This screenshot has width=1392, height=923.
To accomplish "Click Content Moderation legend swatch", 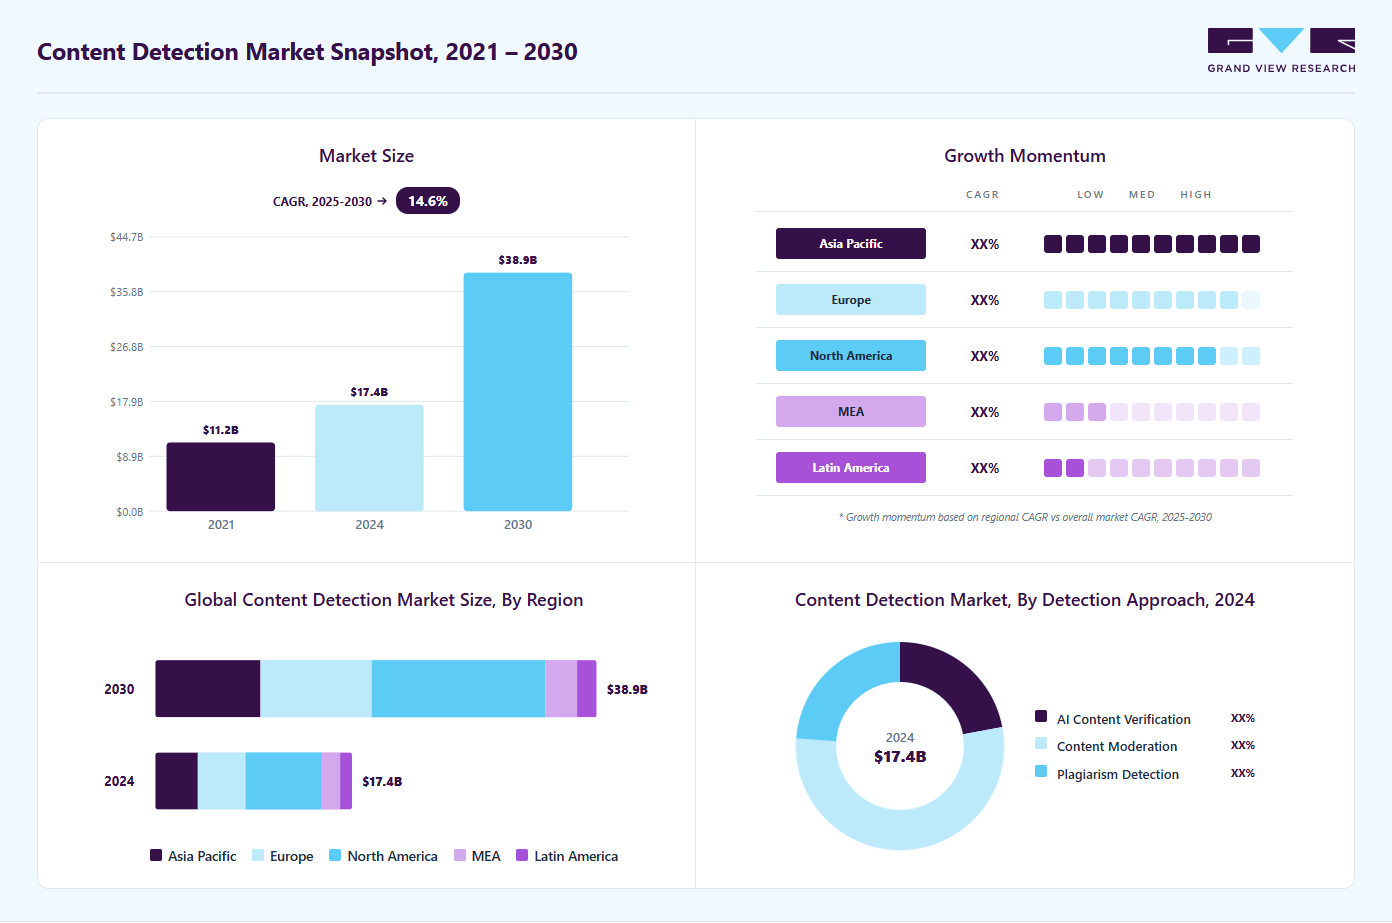I will [1041, 743].
